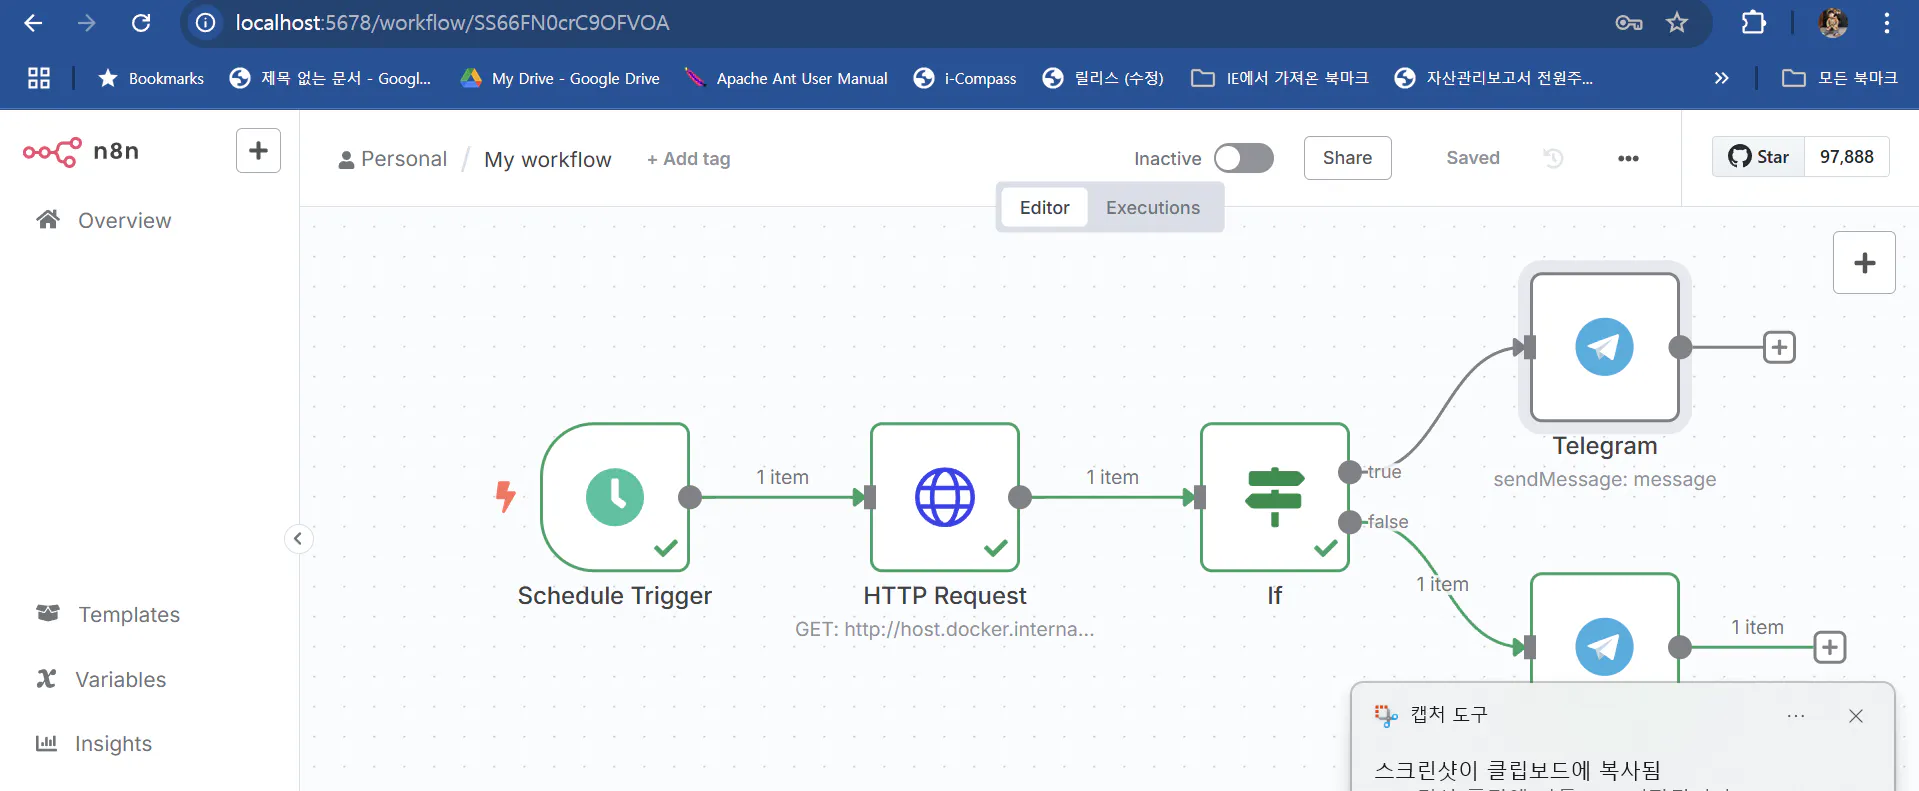
Task: Click the forward navigation arrow
Action: (x=87, y=23)
